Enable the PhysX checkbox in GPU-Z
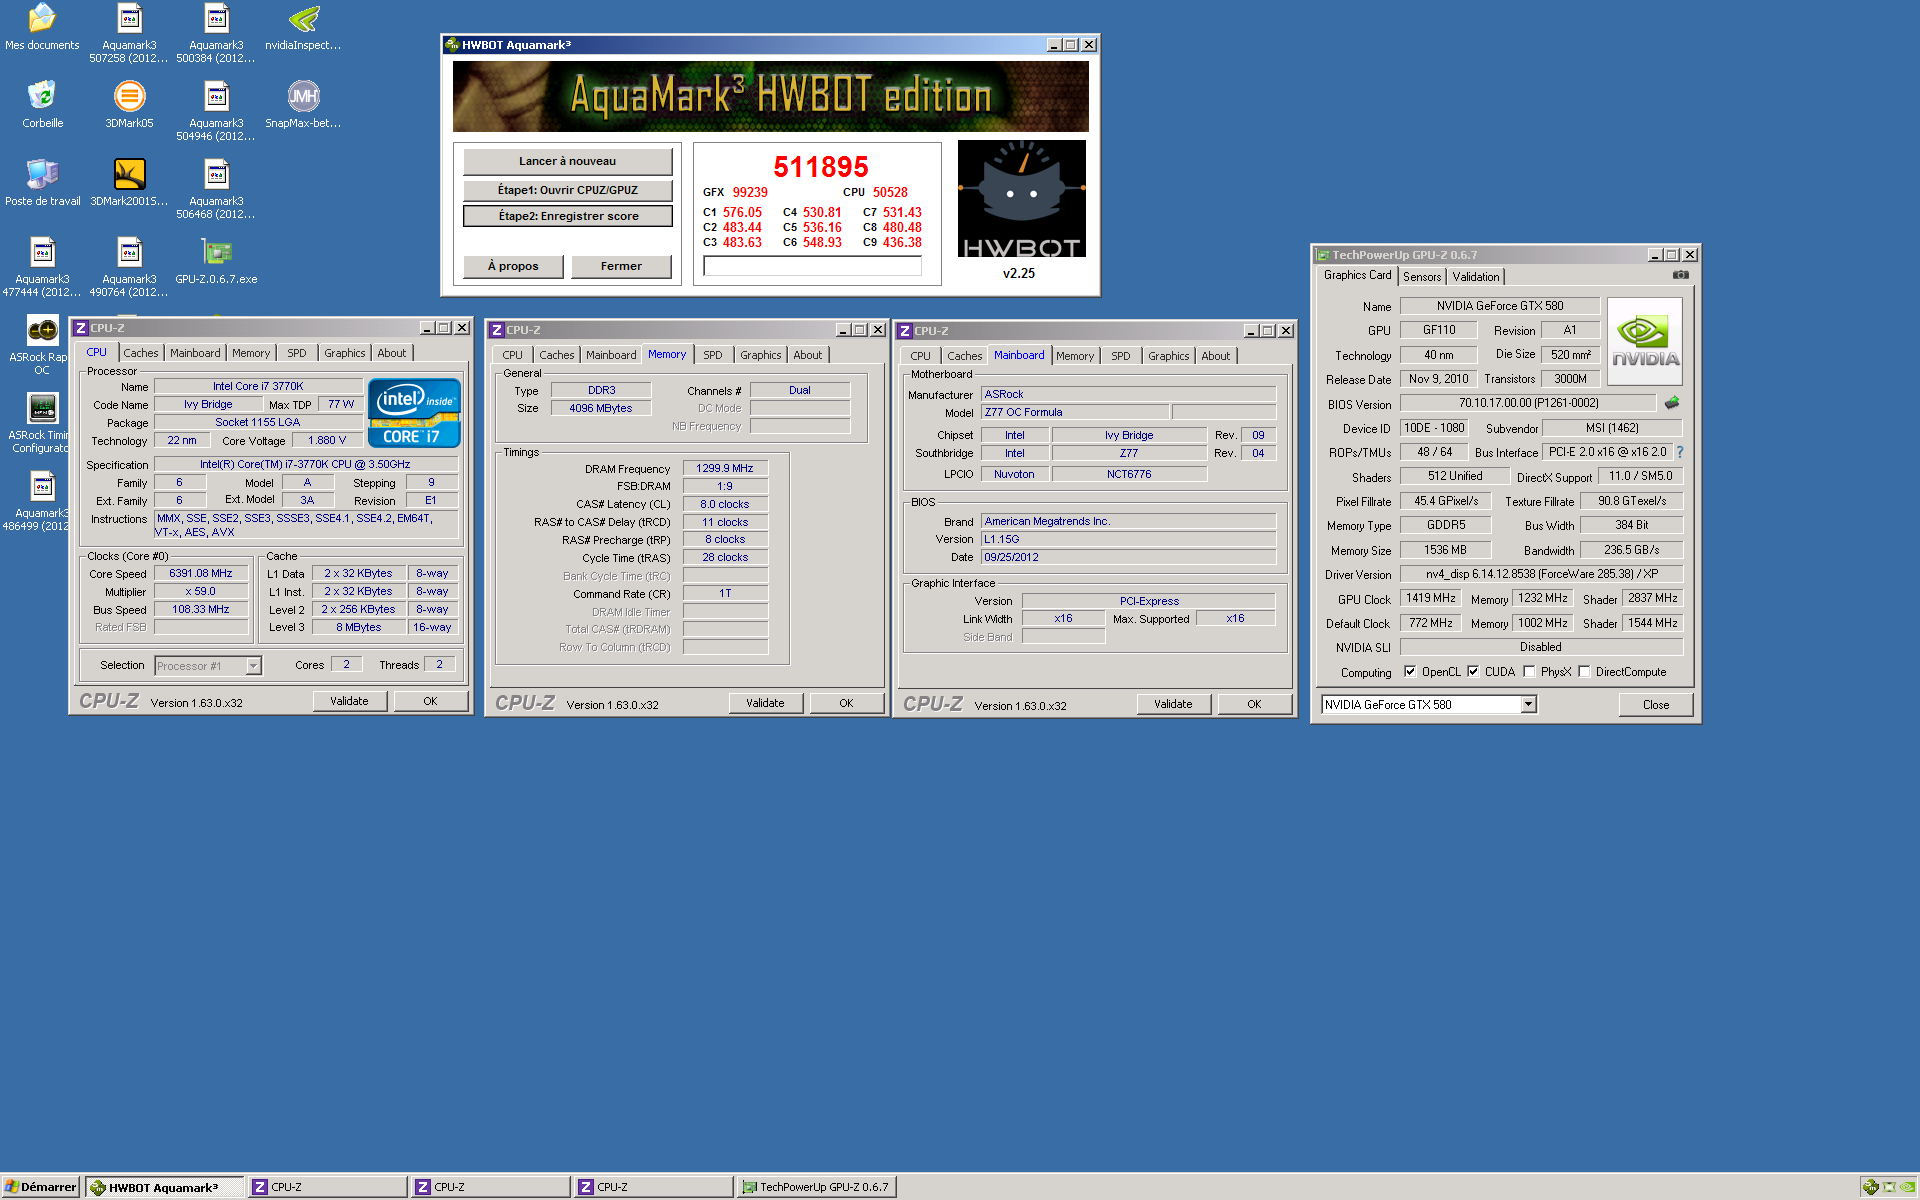This screenshot has height=1200, width=1920. pos(1529,672)
